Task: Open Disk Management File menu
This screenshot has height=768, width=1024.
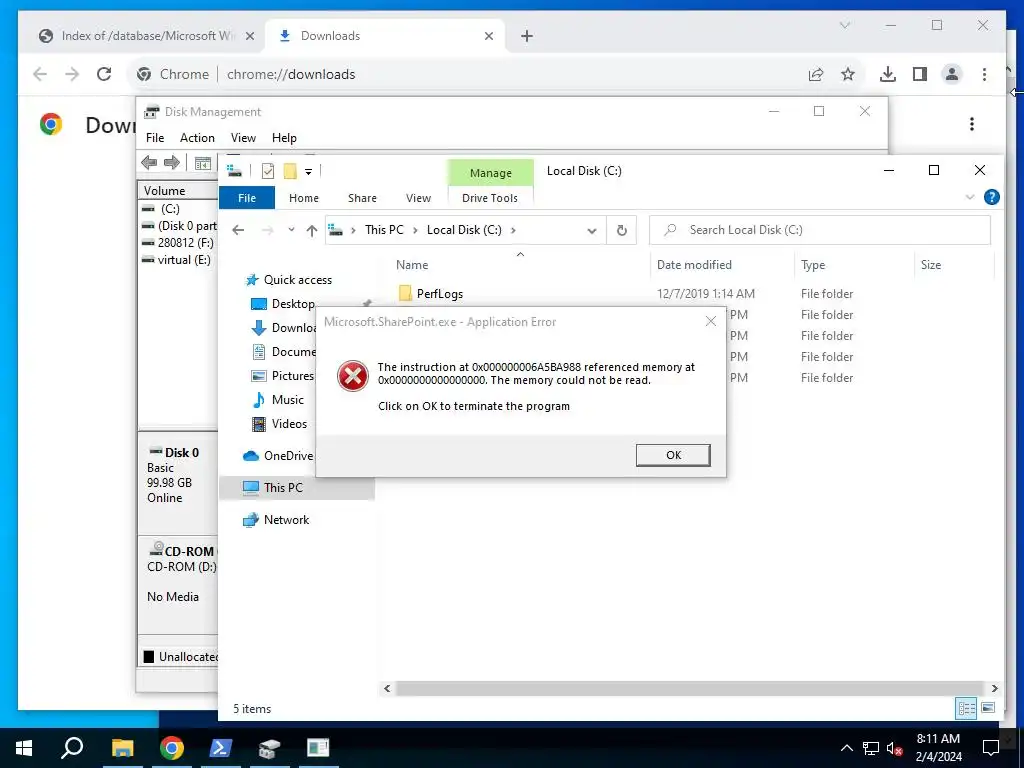Action: pyautogui.click(x=155, y=138)
